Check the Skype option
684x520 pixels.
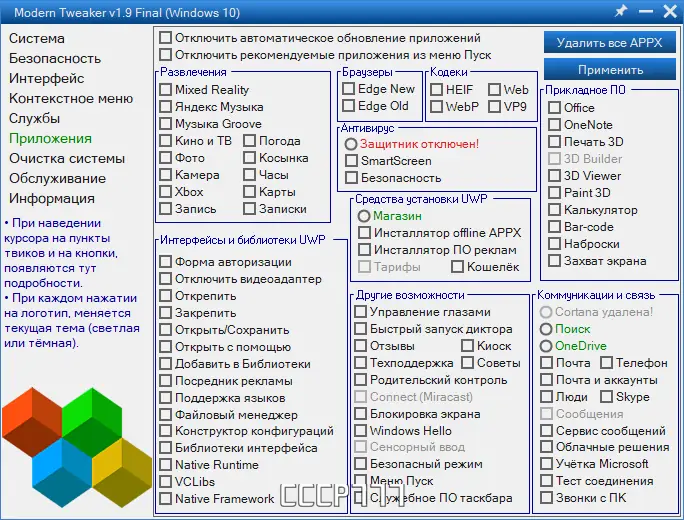tap(606, 397)
